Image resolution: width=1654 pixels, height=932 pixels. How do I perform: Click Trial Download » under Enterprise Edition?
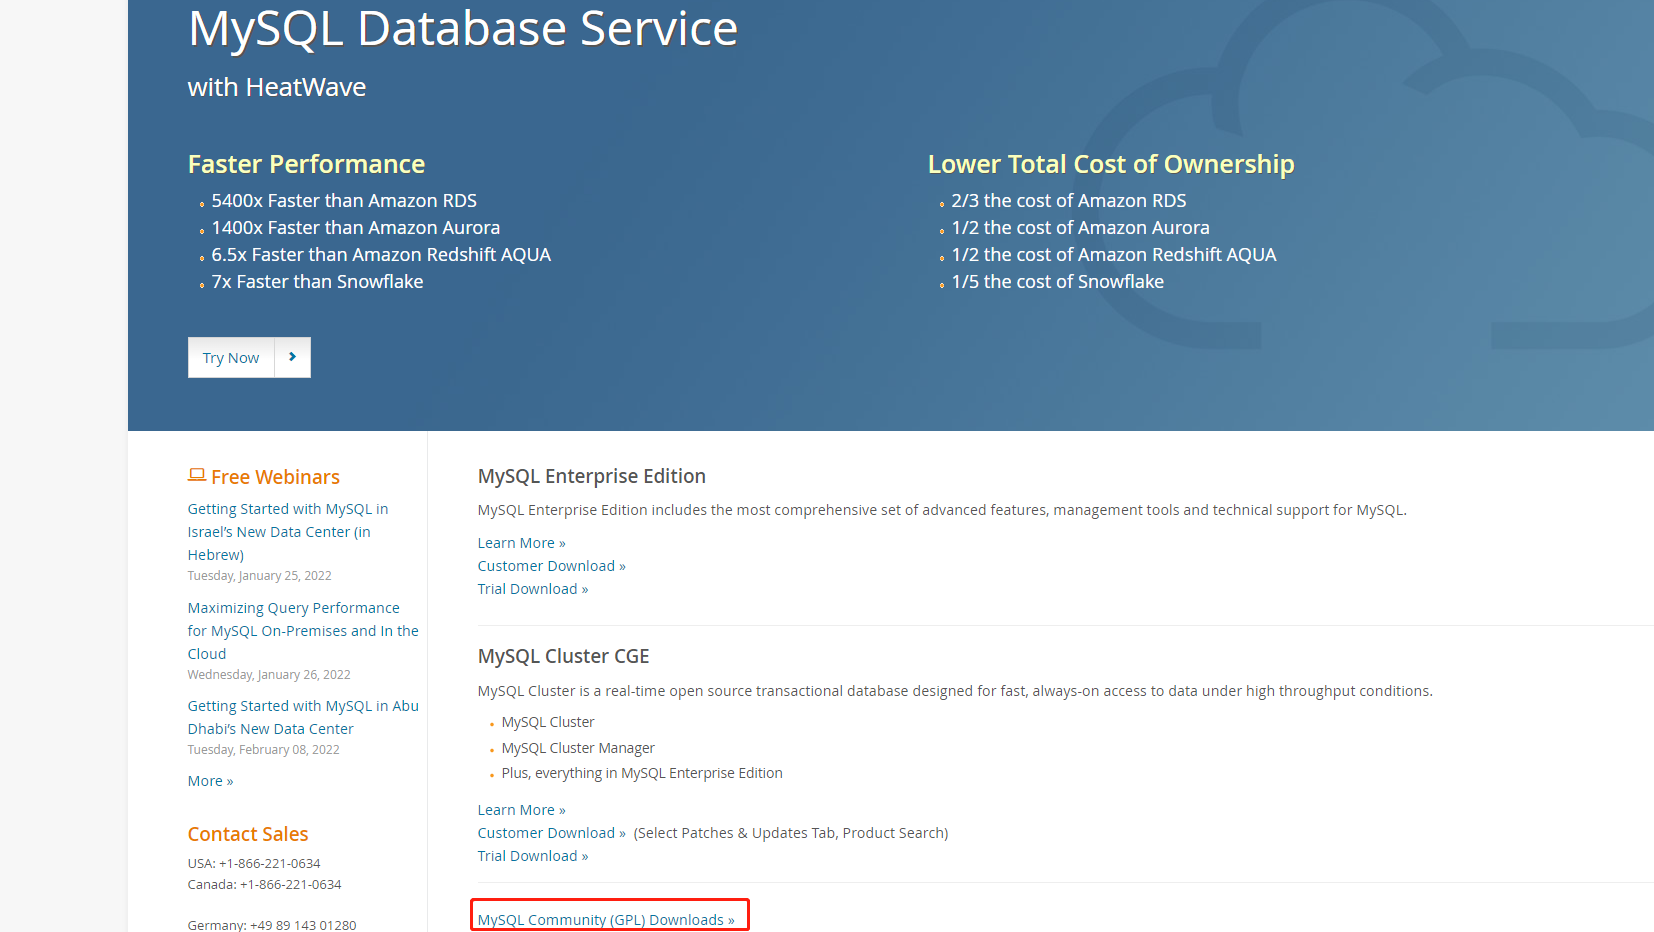pos(532,589)
